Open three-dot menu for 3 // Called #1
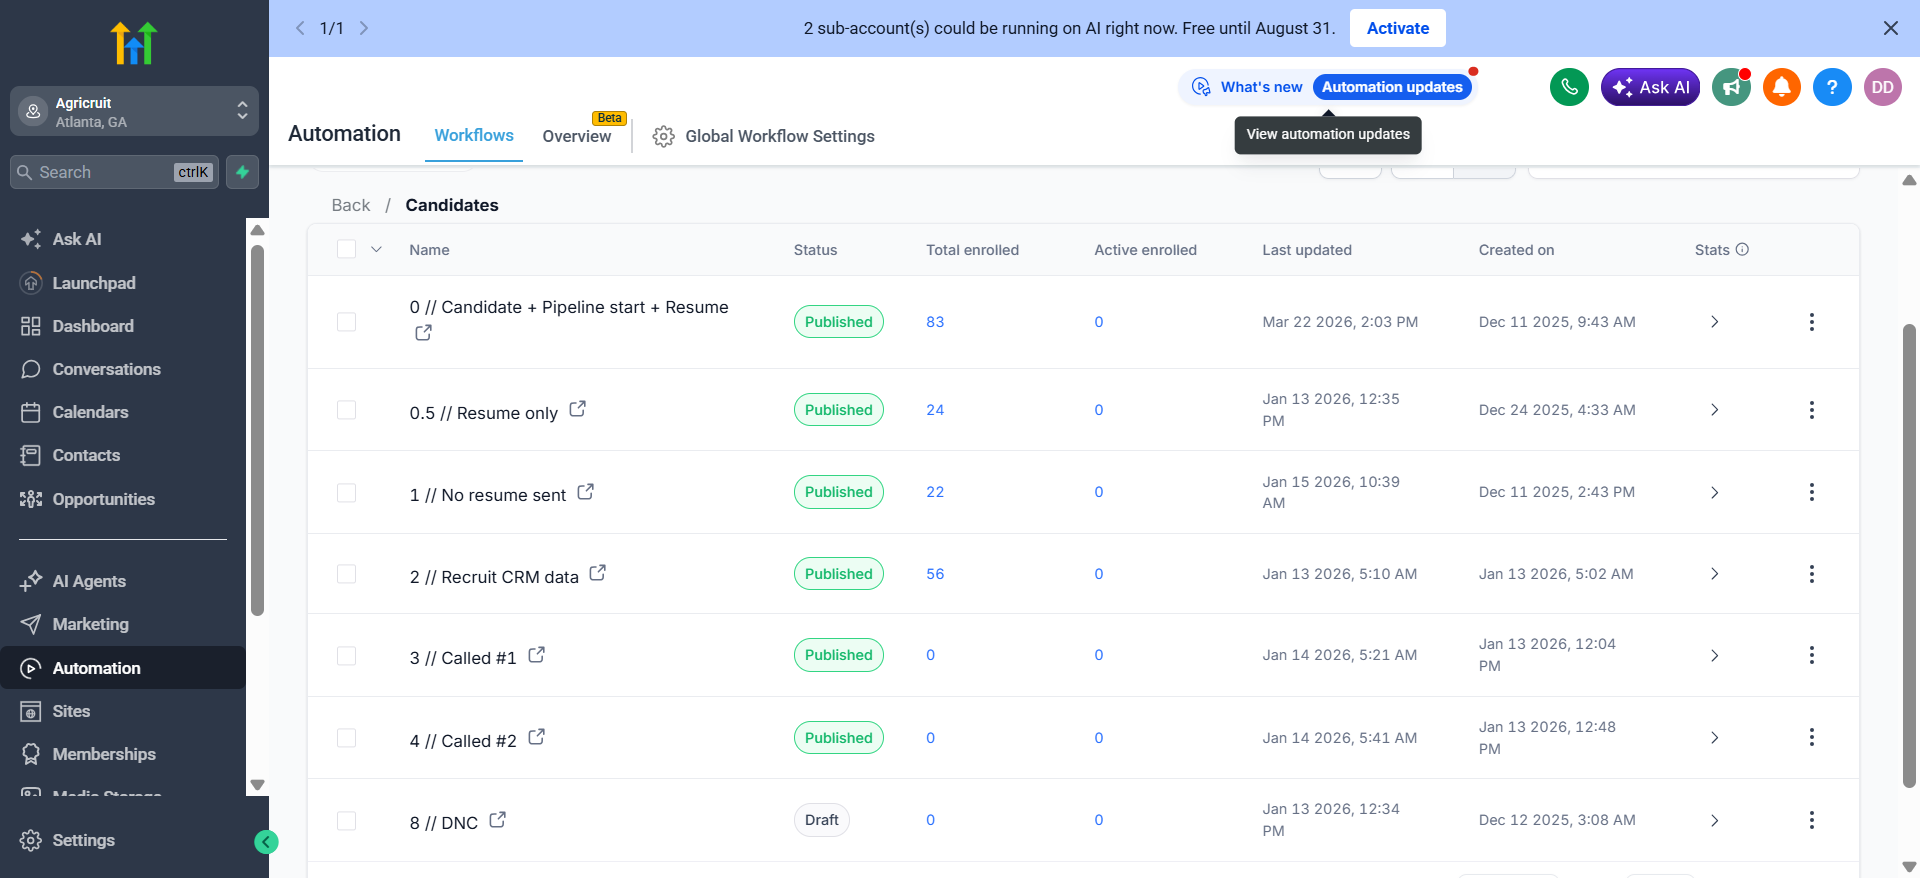 [x=1811, y=655]
